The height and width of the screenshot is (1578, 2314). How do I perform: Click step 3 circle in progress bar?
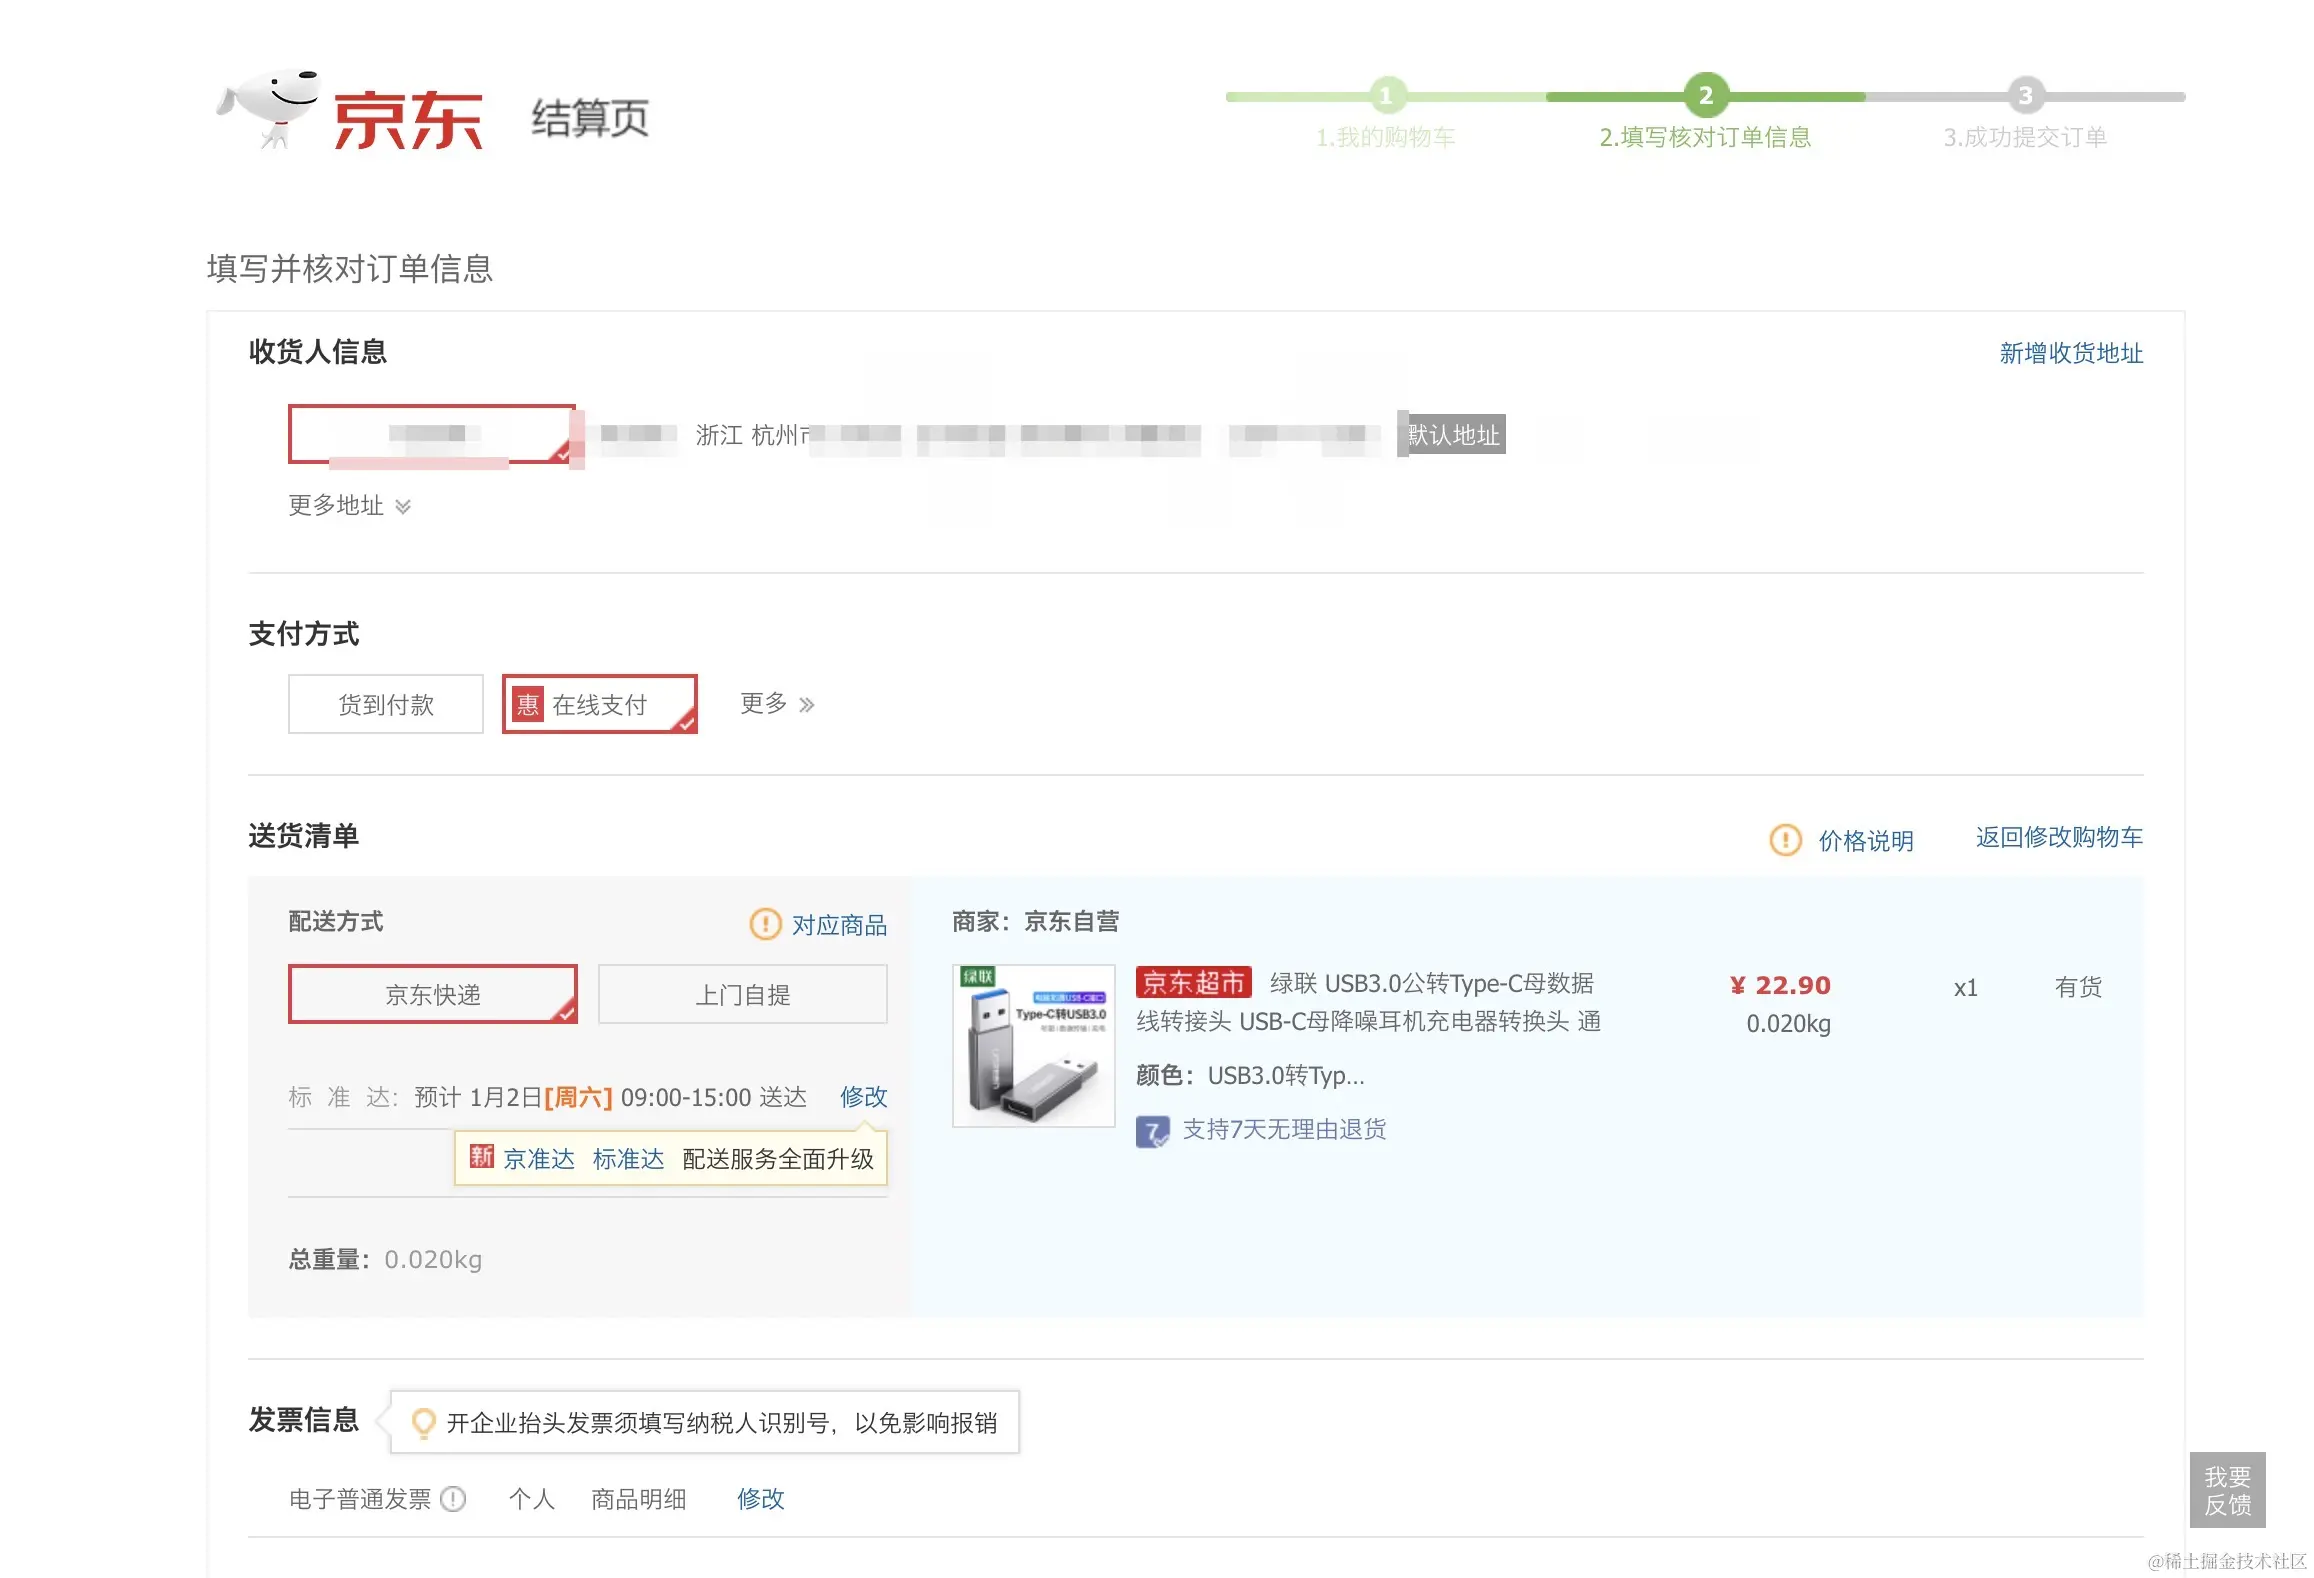pos(2025,96)
